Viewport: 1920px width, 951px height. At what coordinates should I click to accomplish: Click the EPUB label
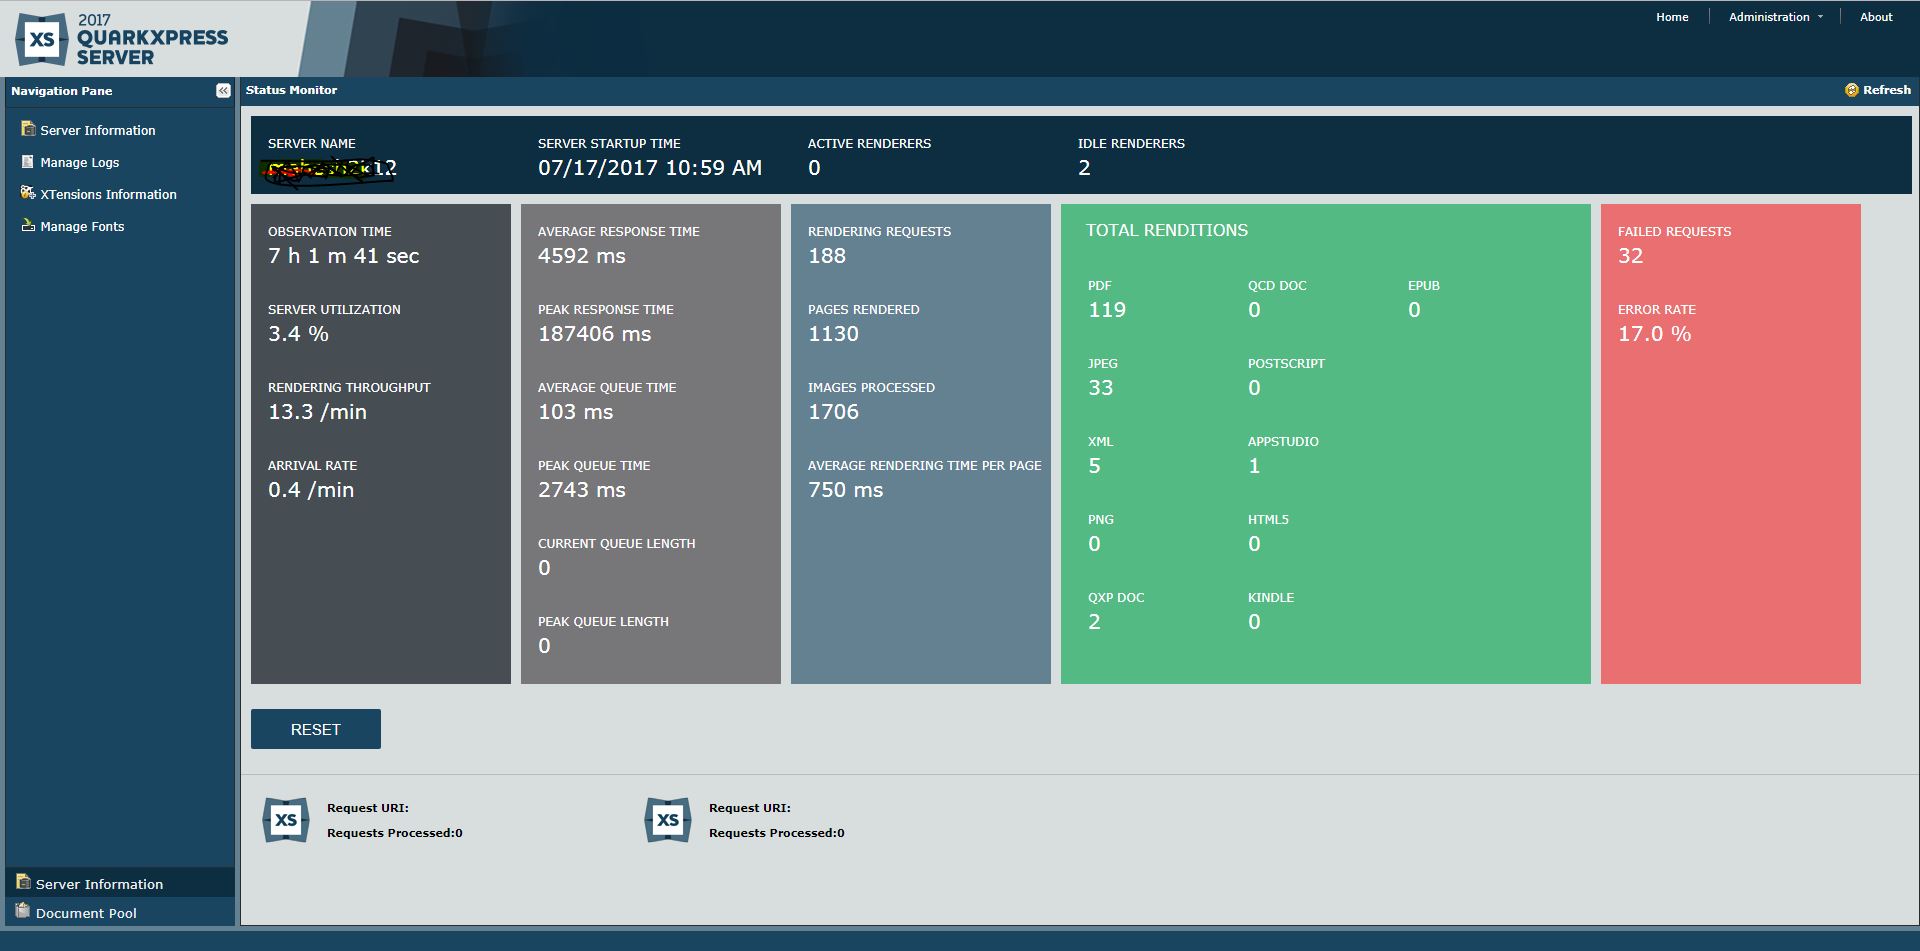[1424, 286]
